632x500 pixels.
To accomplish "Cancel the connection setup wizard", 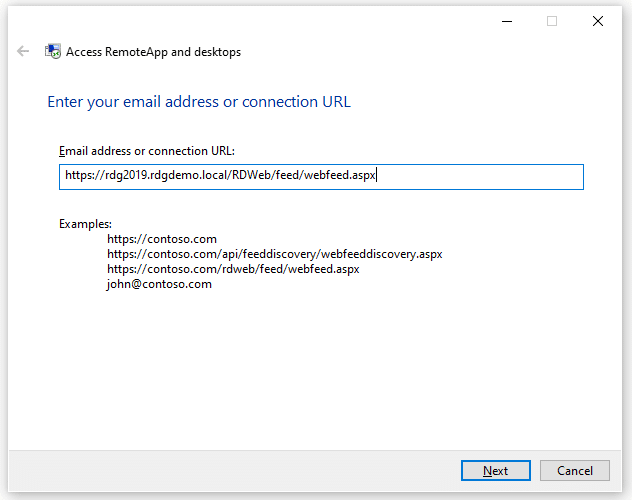I will tap(574, 470).
